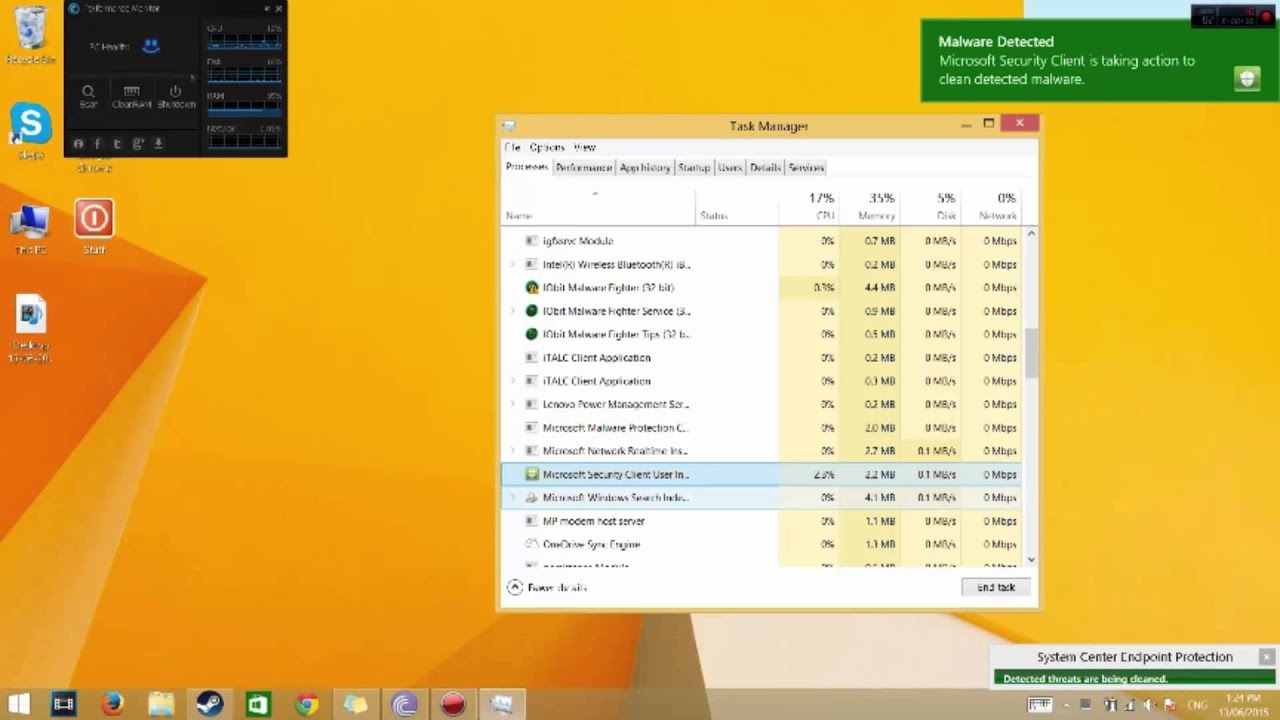Viewport: 1280px width, 720px height.
Task: Switch to the App history tab
Action: (x=645, y=168)
